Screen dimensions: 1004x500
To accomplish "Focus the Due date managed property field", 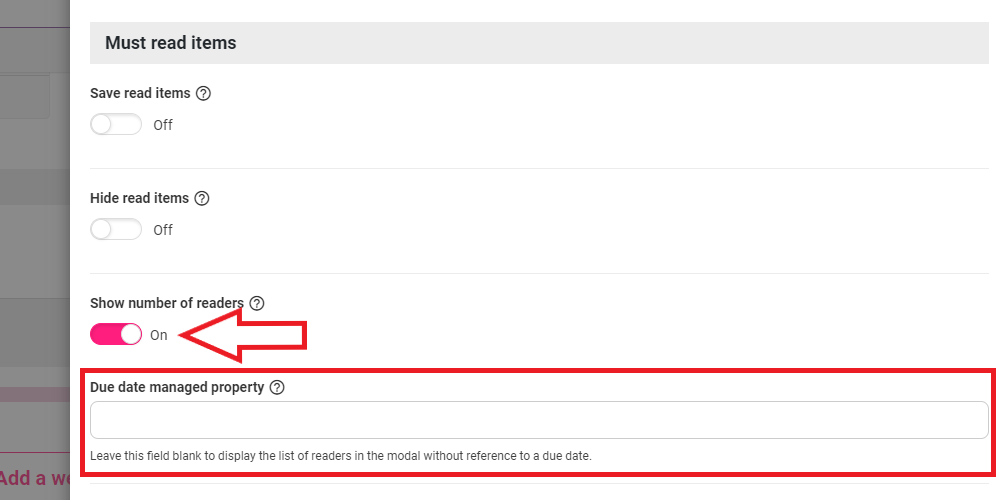I will (539, 420).
